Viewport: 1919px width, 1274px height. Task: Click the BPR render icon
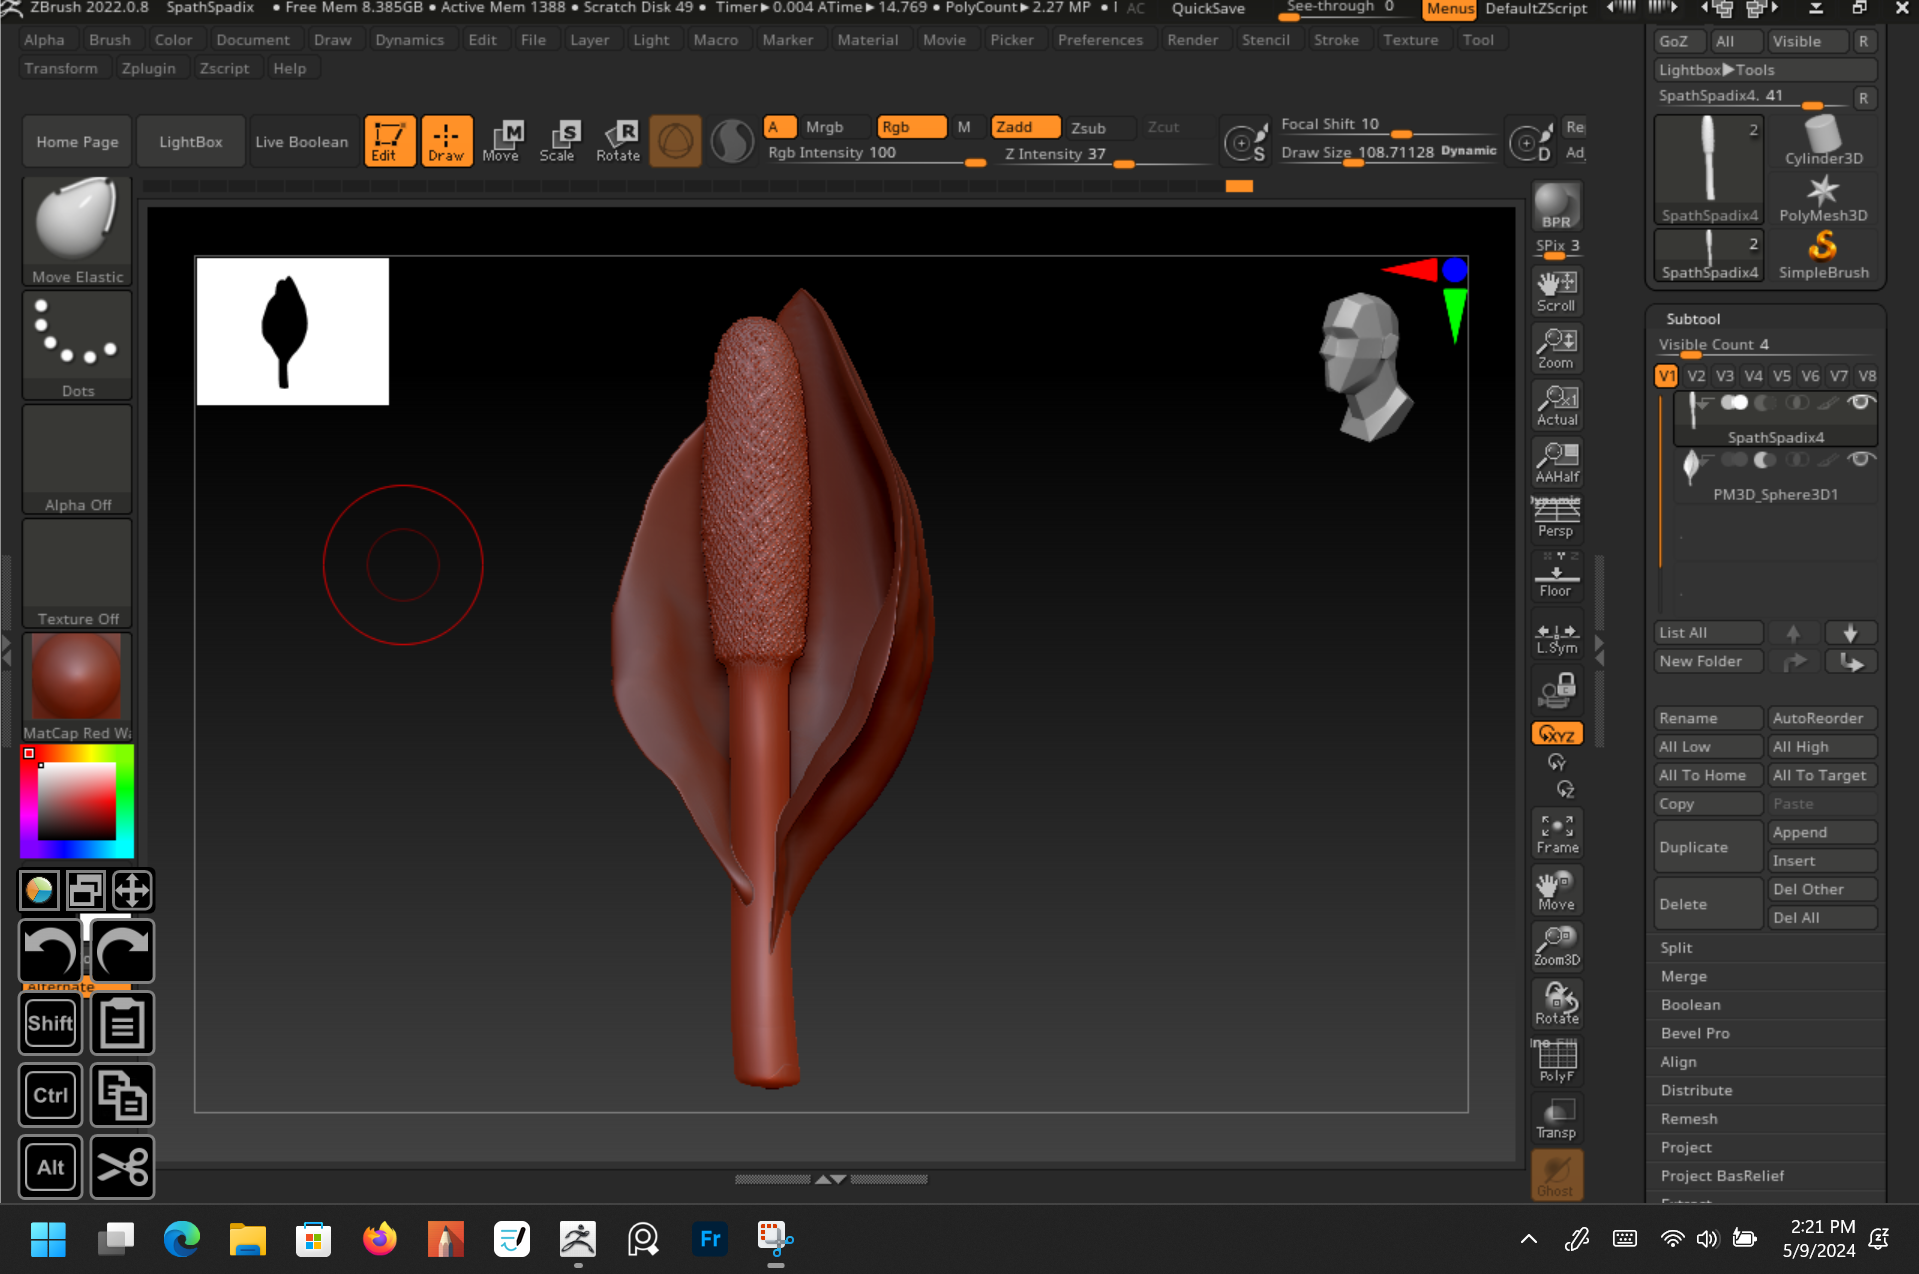tap(1555, 207)
